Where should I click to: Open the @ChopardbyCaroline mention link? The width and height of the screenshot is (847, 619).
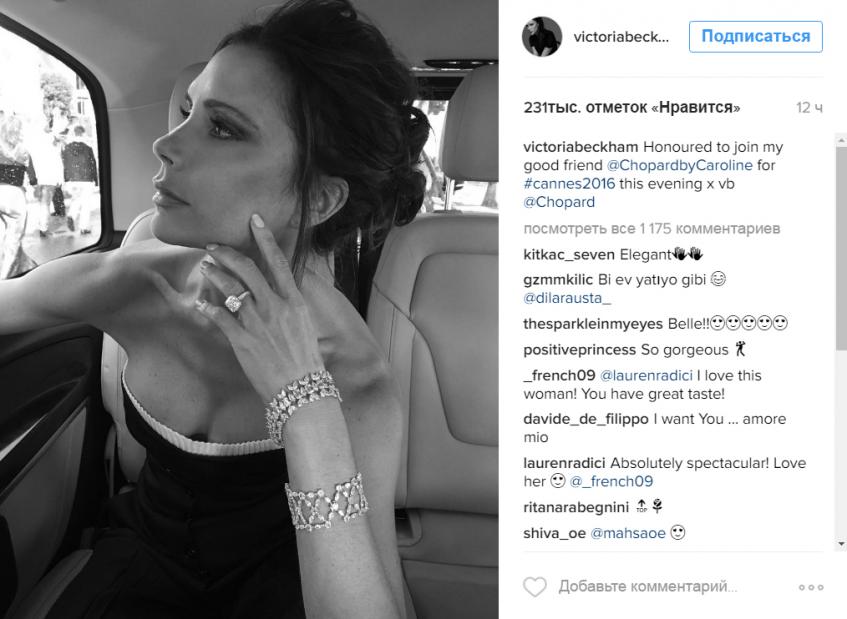tap(679, 165)
